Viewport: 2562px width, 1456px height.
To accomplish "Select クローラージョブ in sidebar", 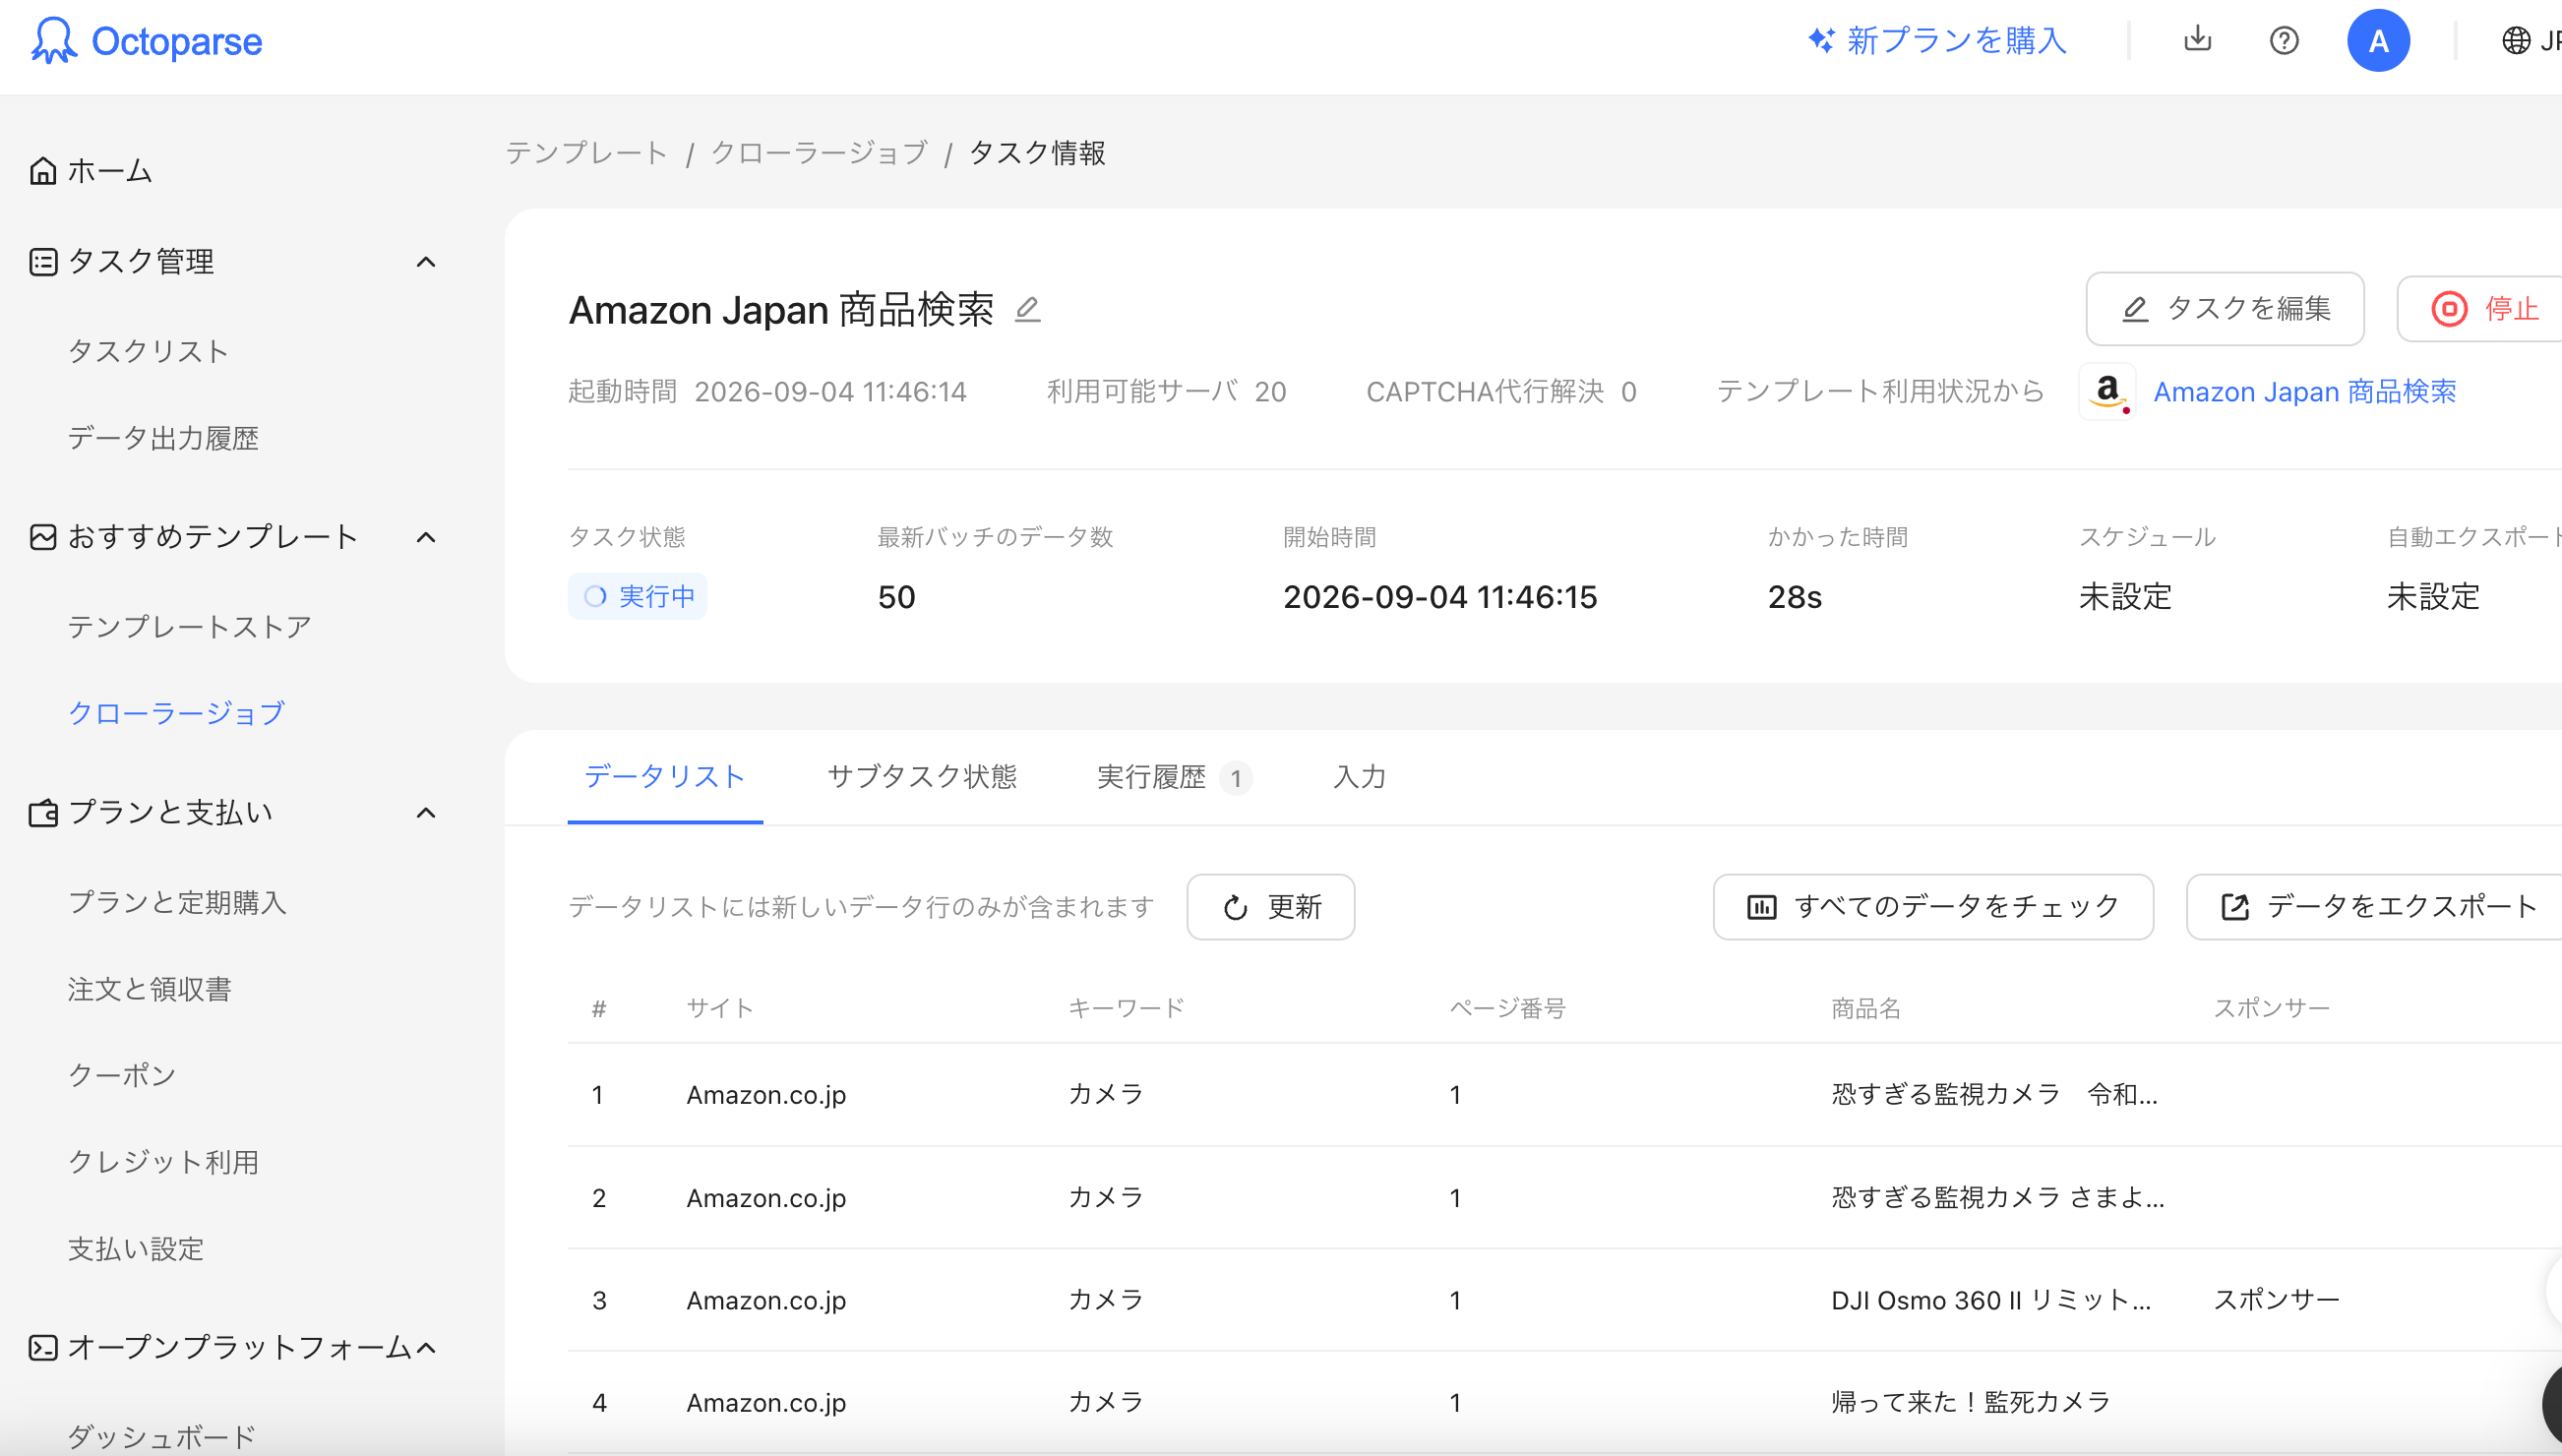I will tap(176, 713).
